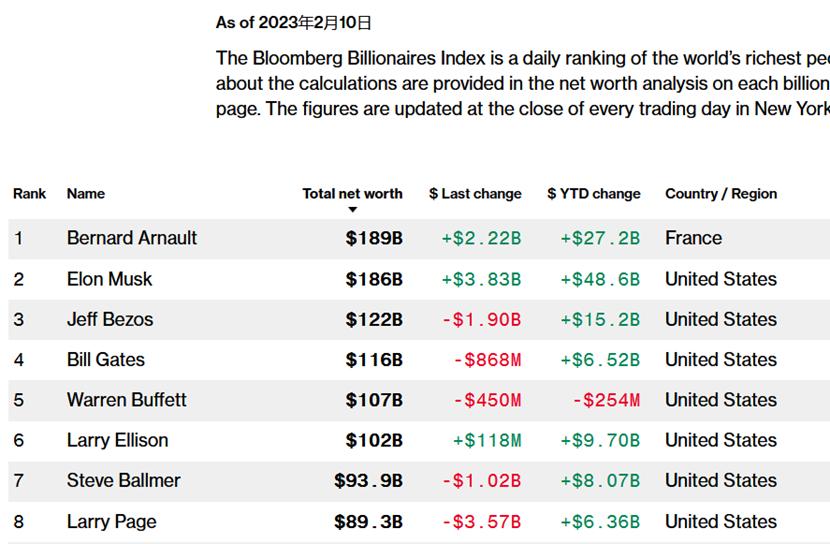The width and height of the screenshot is (830, 544).
Task: Open Jeff Bezos's profile link
Action: point(110,320)
